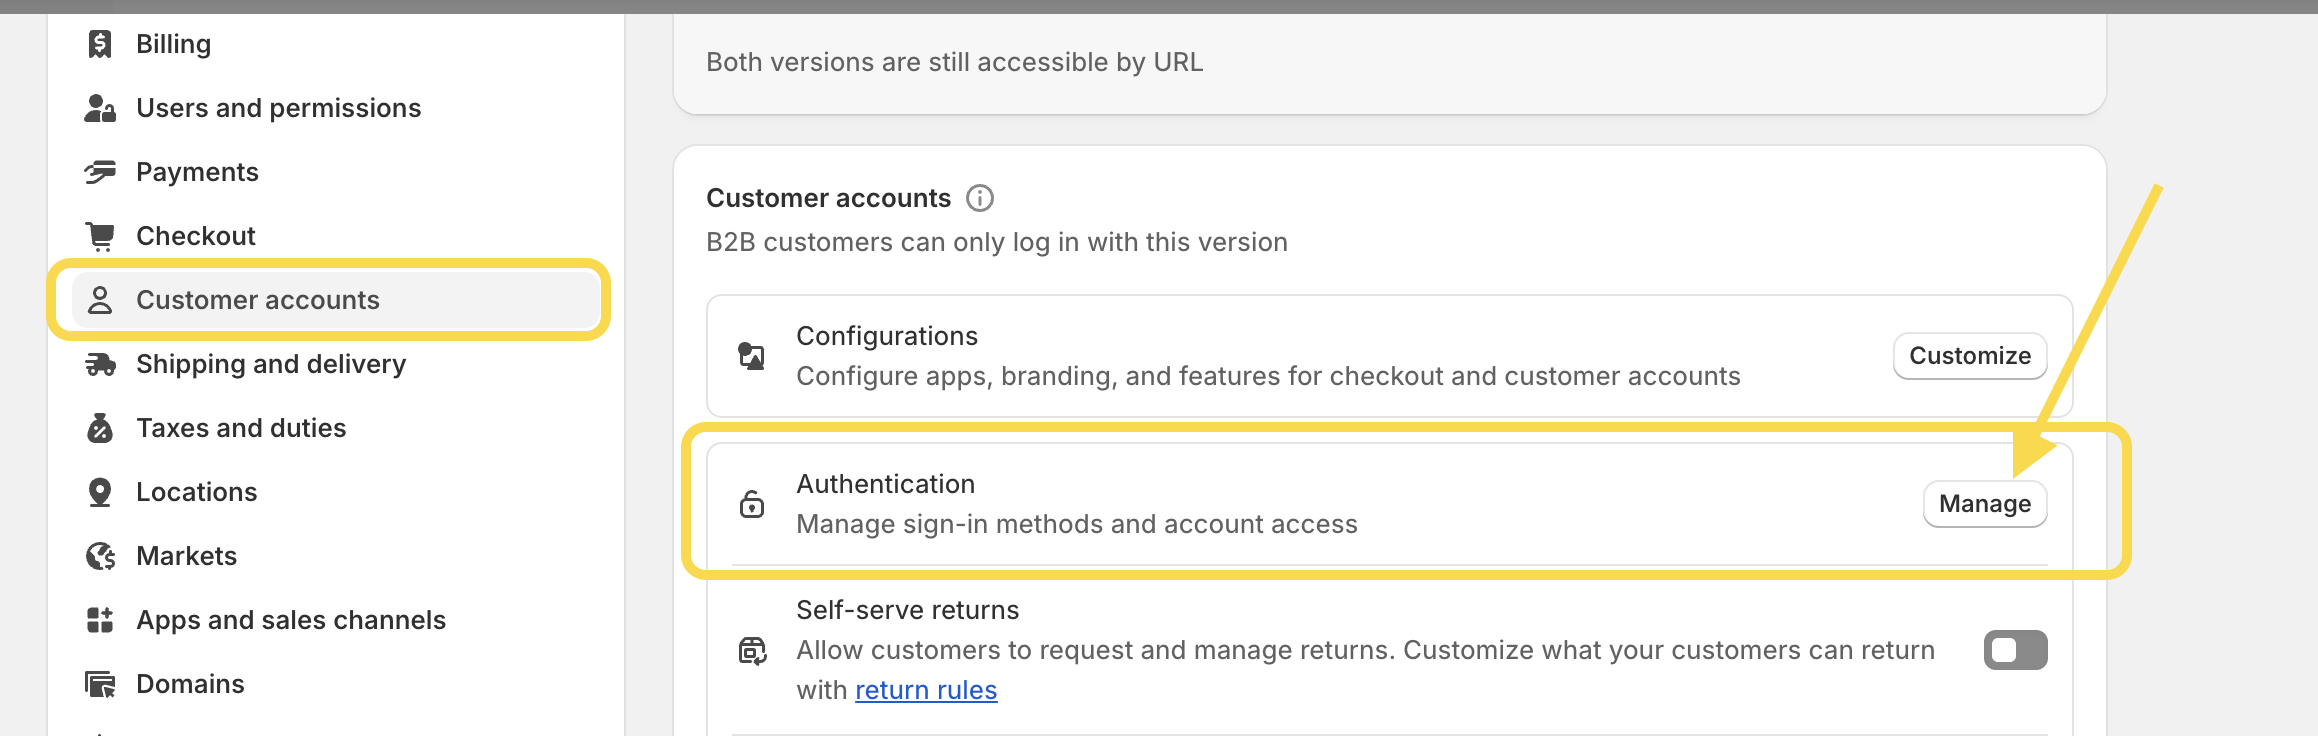Viewport: 2318px width, 736px height.
Task: Open Apps and sales channels
Action: click(292, 620)
